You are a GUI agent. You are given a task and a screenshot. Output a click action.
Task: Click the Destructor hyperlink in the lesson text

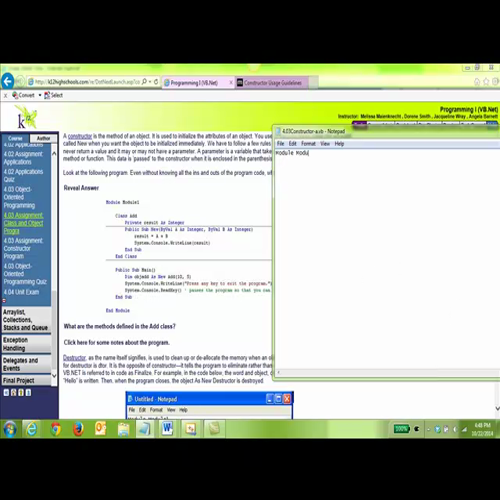point(74,358)
